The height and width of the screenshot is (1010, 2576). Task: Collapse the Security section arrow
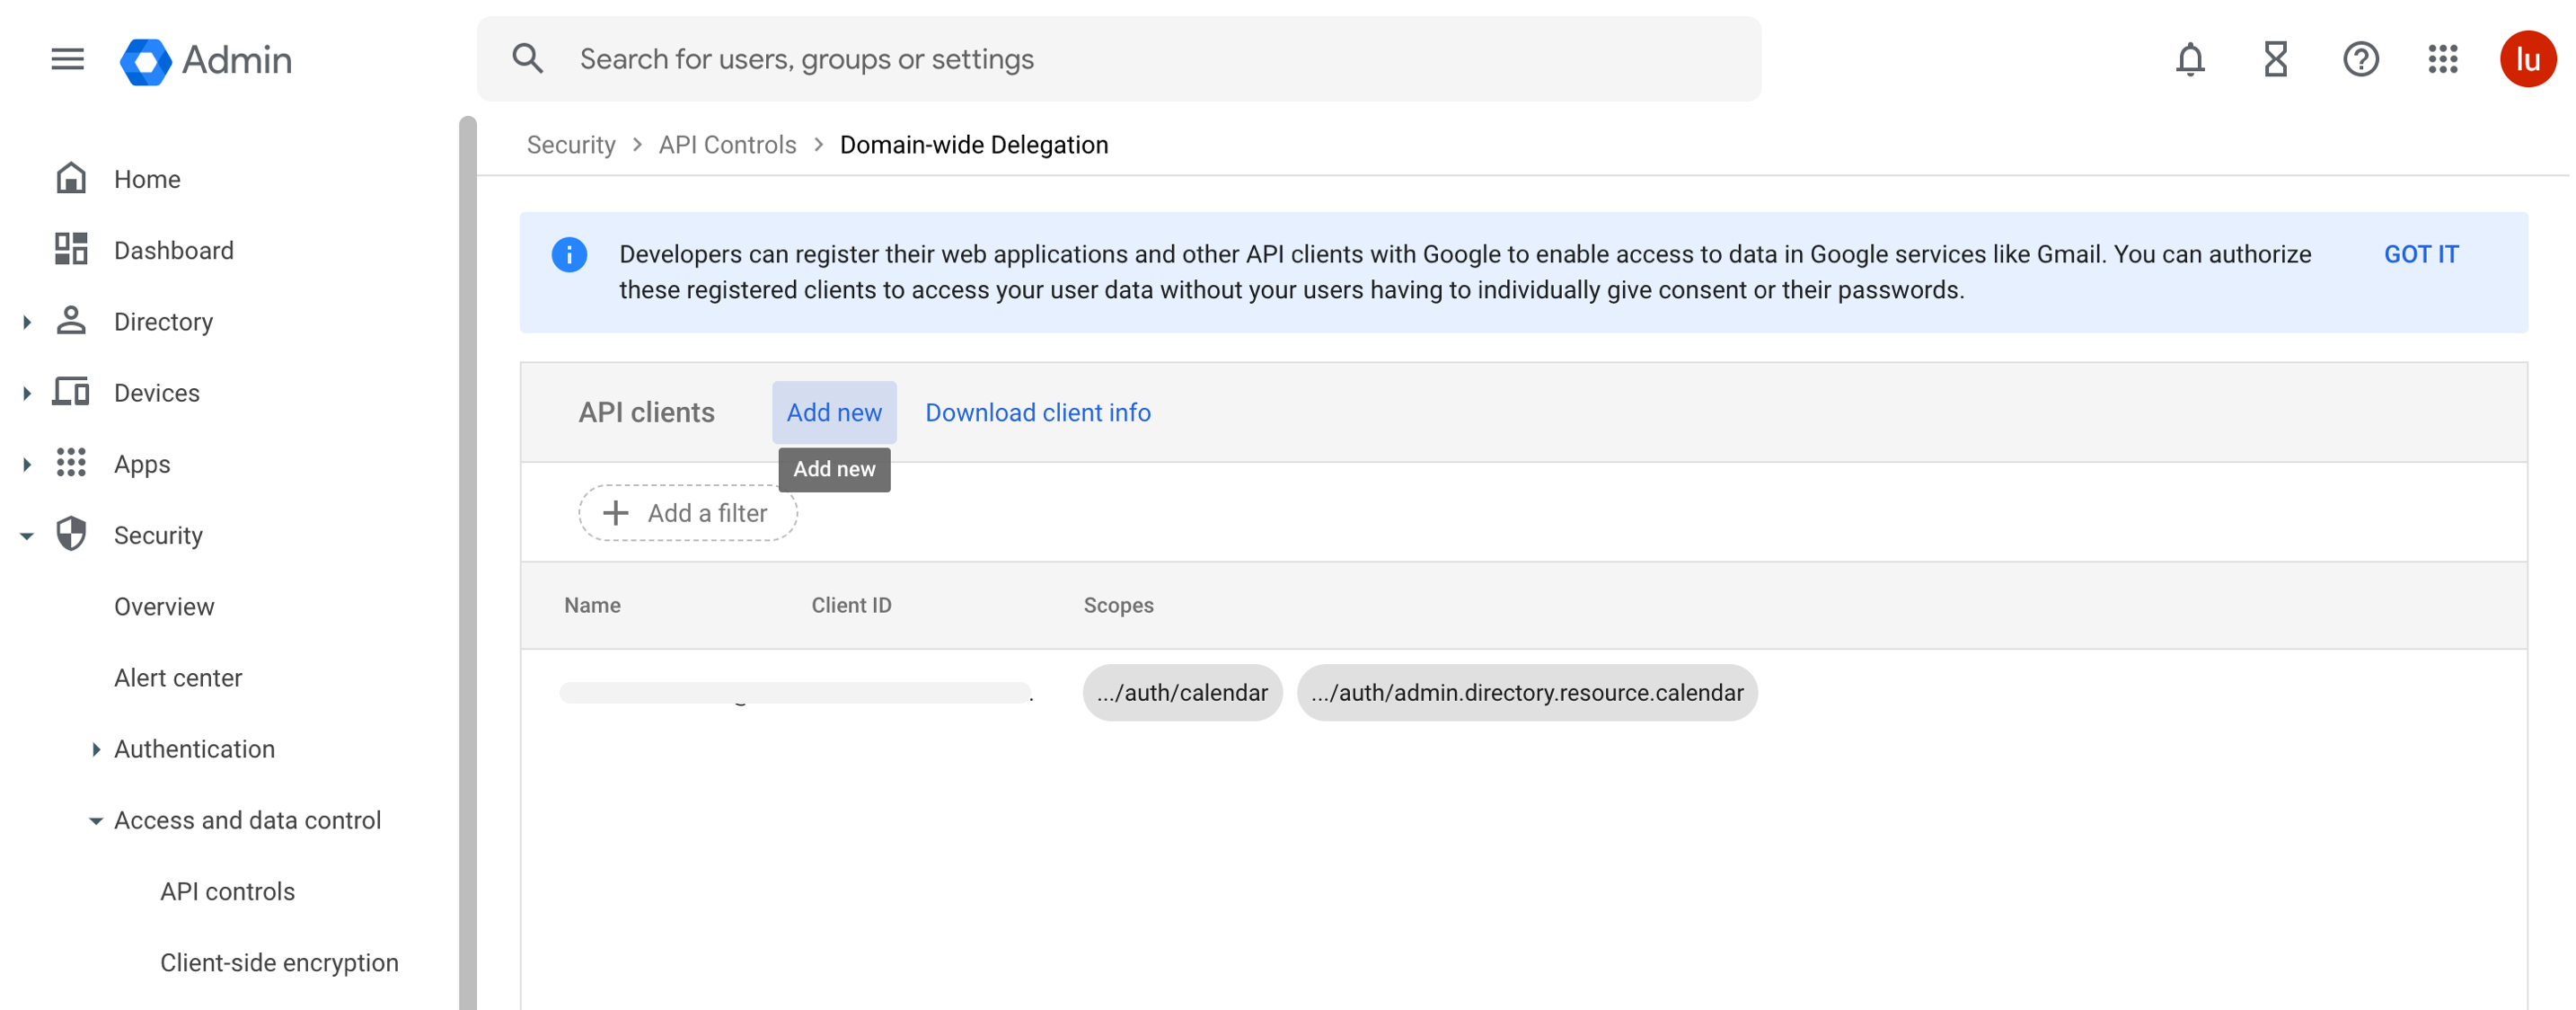coord(27,536)
